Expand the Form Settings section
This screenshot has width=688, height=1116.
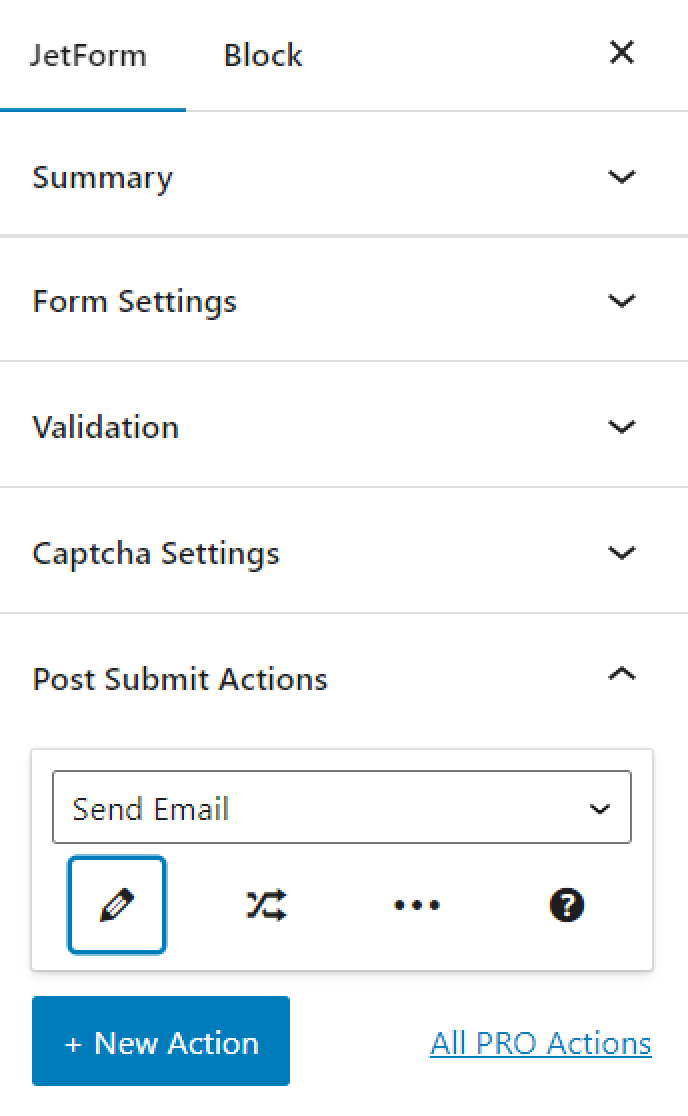622,301
